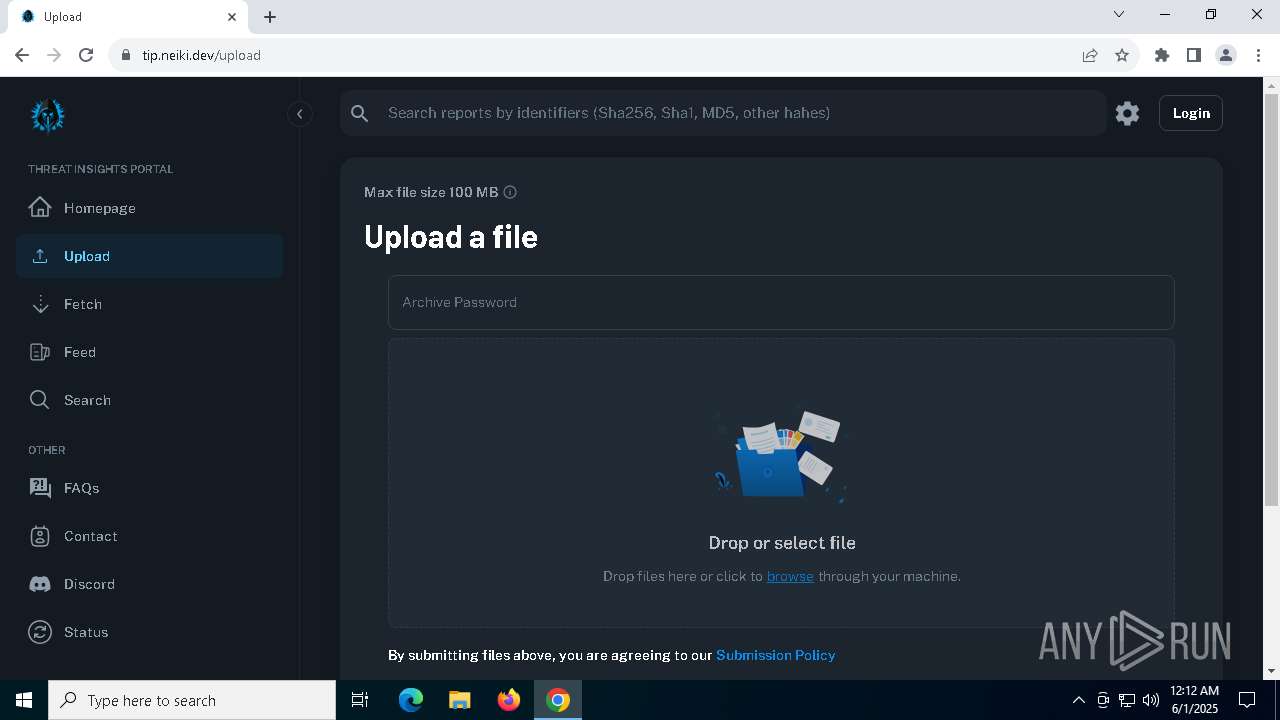Open Task View
This screenshot has width=1280, height=720.
(x=360, y=700)
